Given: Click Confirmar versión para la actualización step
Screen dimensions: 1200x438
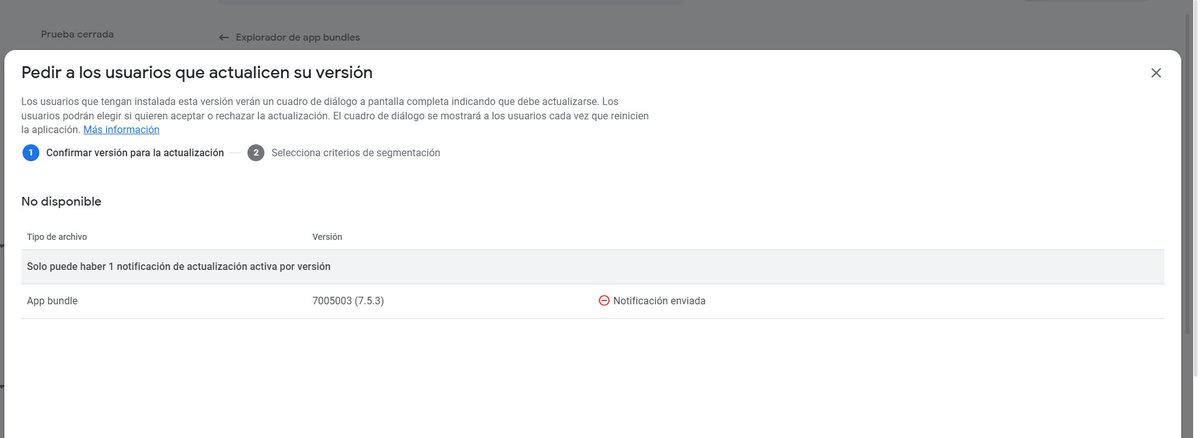Looking at the screenshot, I should [135, 153].
